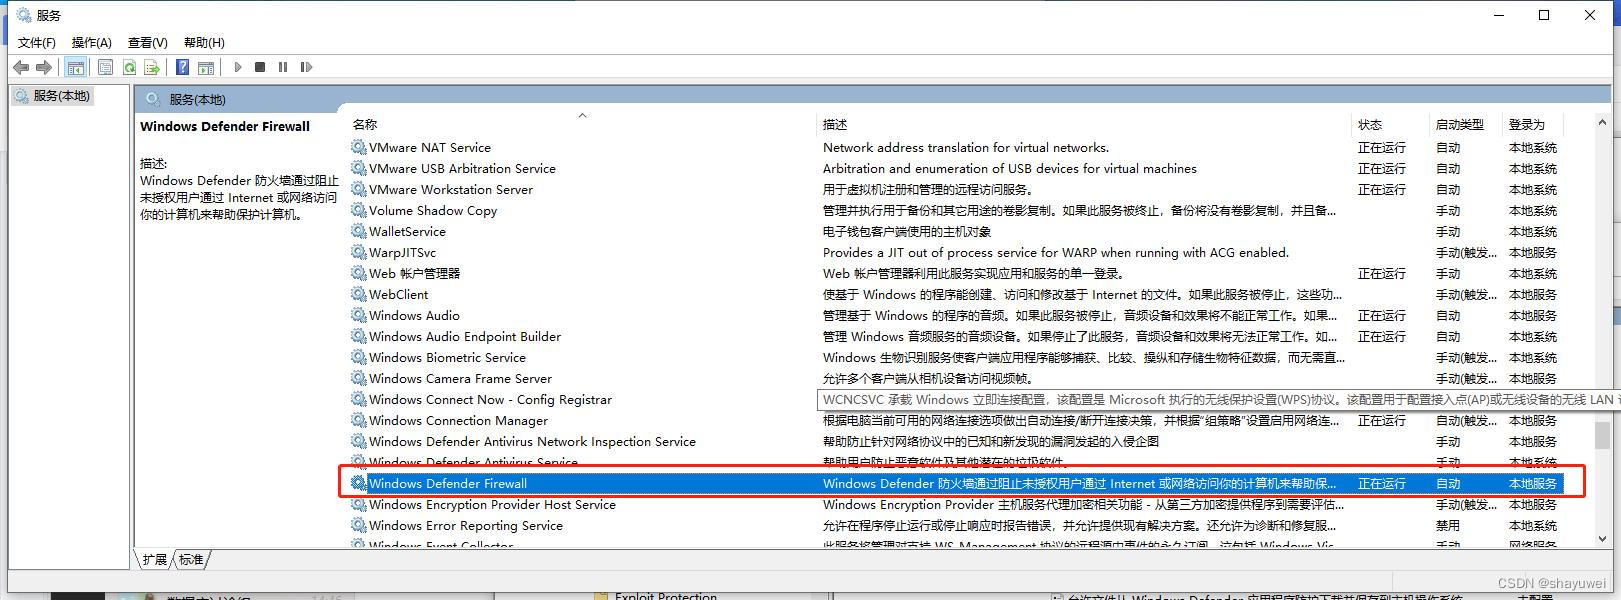Sort by the 名称 column header
The width and height of the screenshot is (1621, 600).
pyautogui.click(x=365, y=125)
